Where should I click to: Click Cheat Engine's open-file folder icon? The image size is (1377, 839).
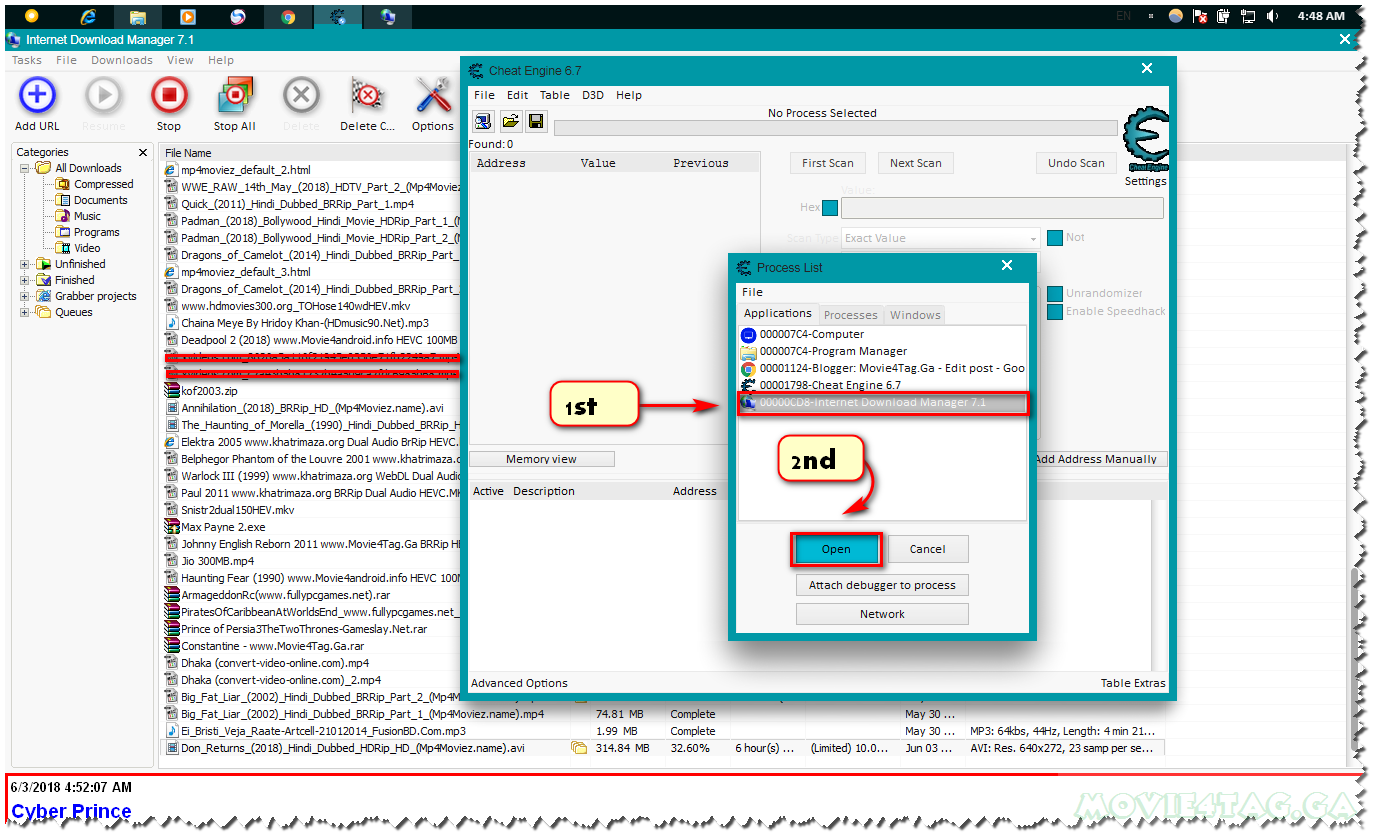click(510, 121)
